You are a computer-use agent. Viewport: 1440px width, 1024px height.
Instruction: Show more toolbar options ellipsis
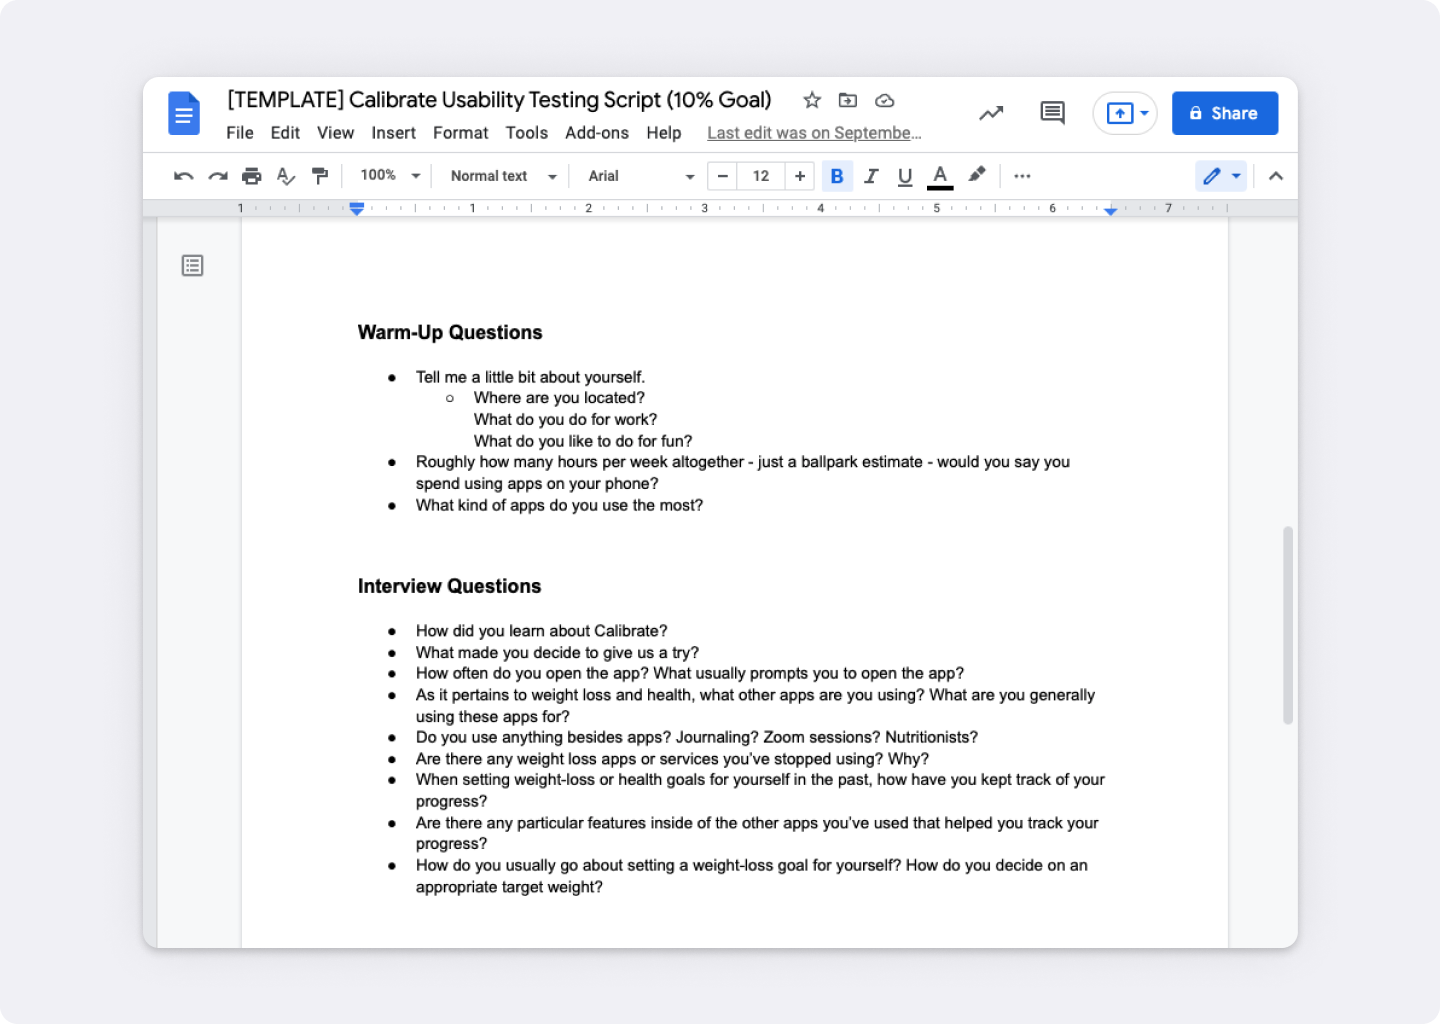pyautogui.click(x=1022, y=176)
